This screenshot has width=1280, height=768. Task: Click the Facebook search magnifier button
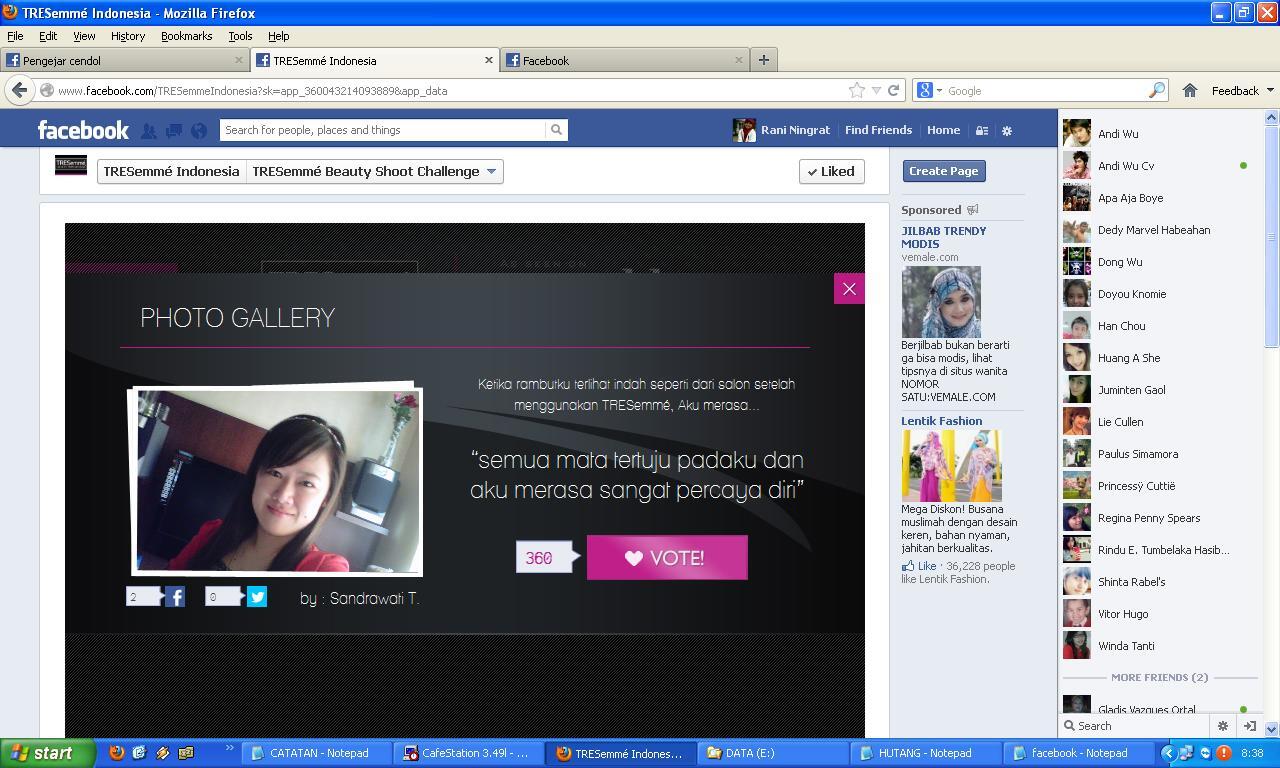tap(556, 130)
